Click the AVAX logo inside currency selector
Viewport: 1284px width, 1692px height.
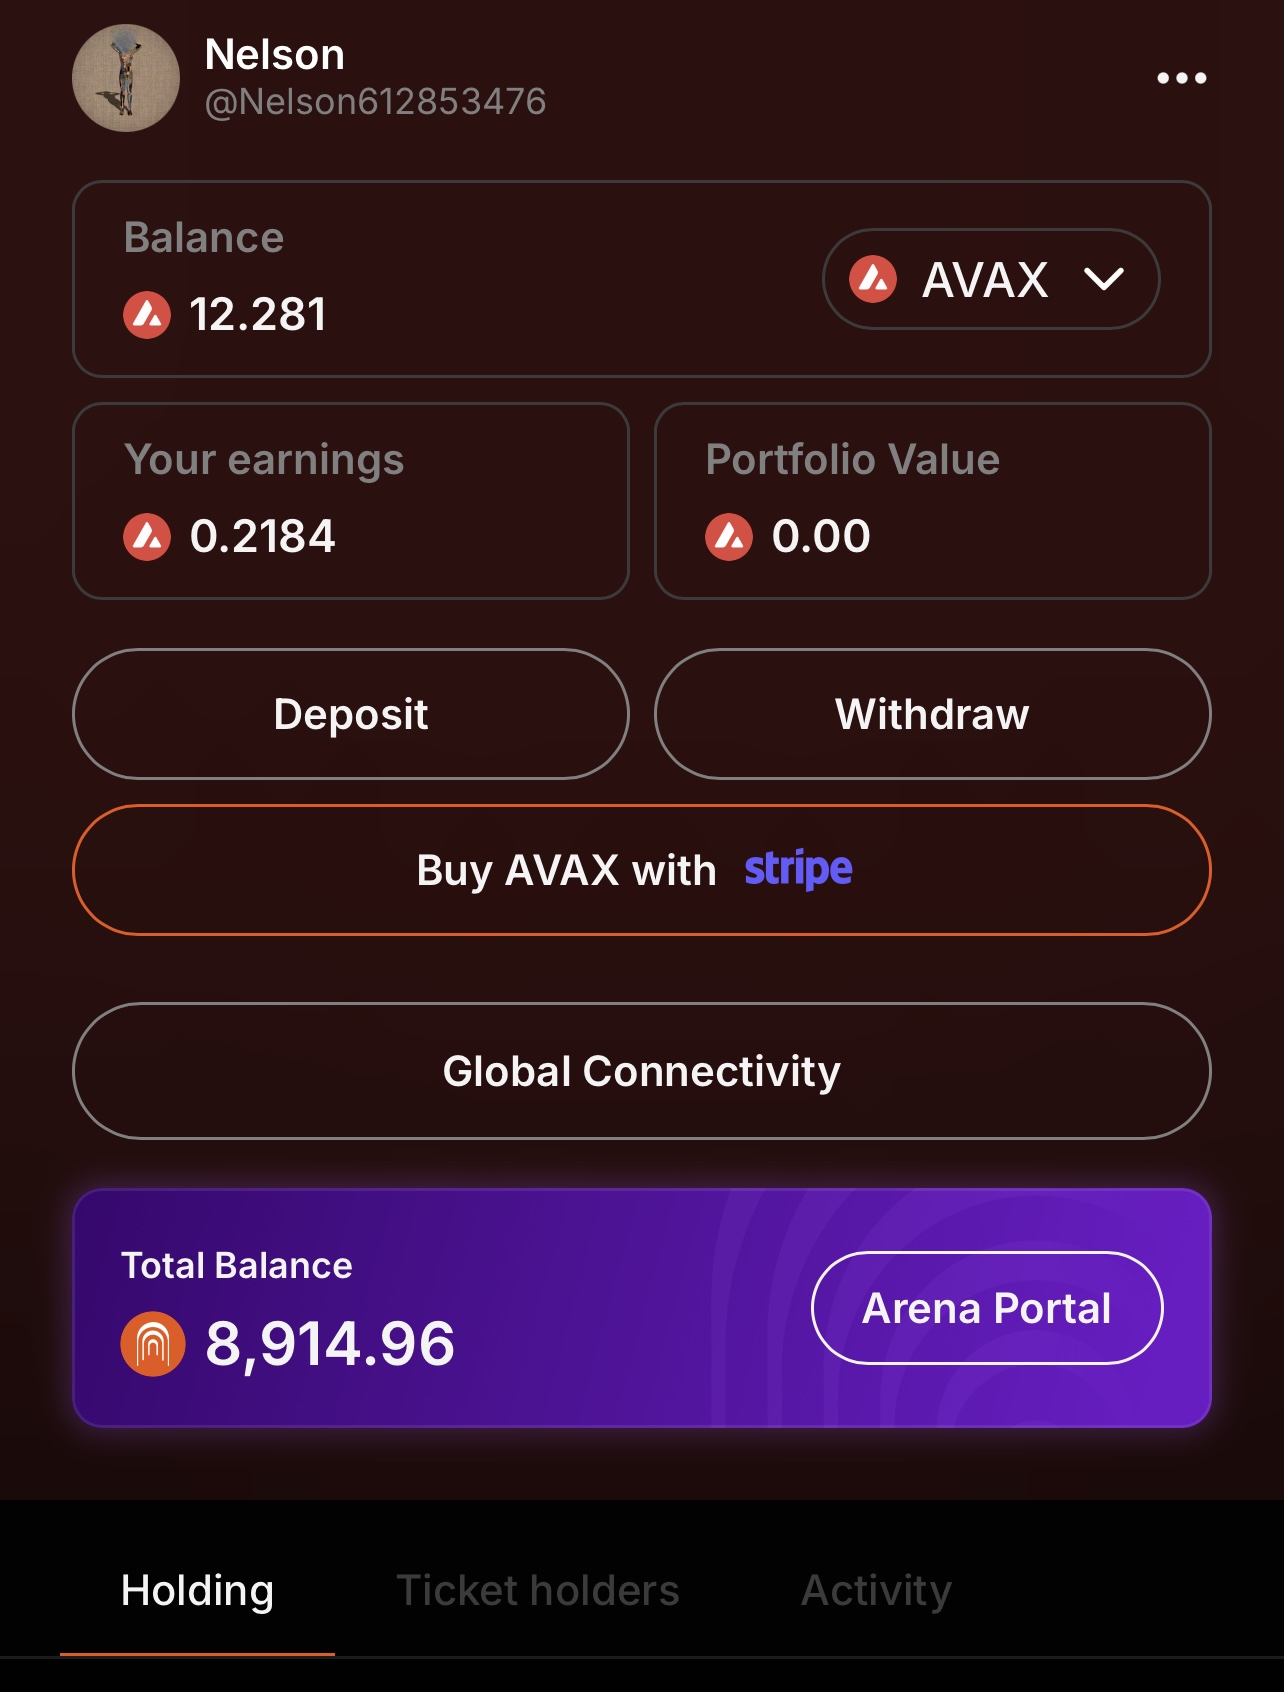[873, 279]
